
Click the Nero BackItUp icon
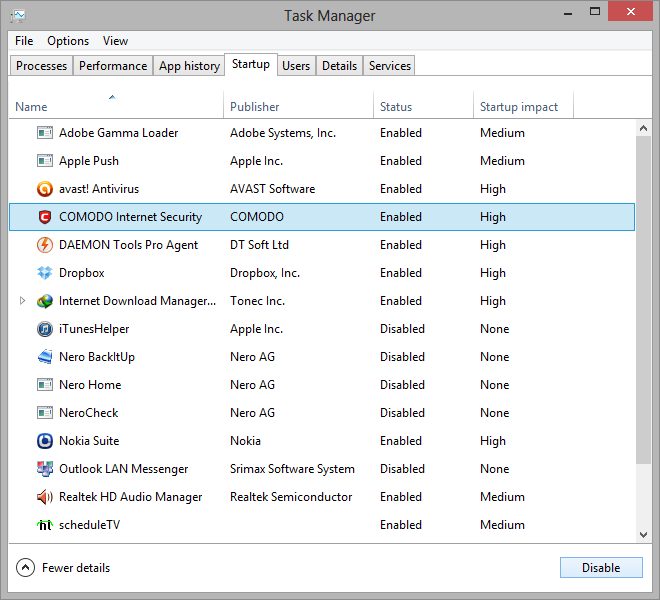[45, 357]
